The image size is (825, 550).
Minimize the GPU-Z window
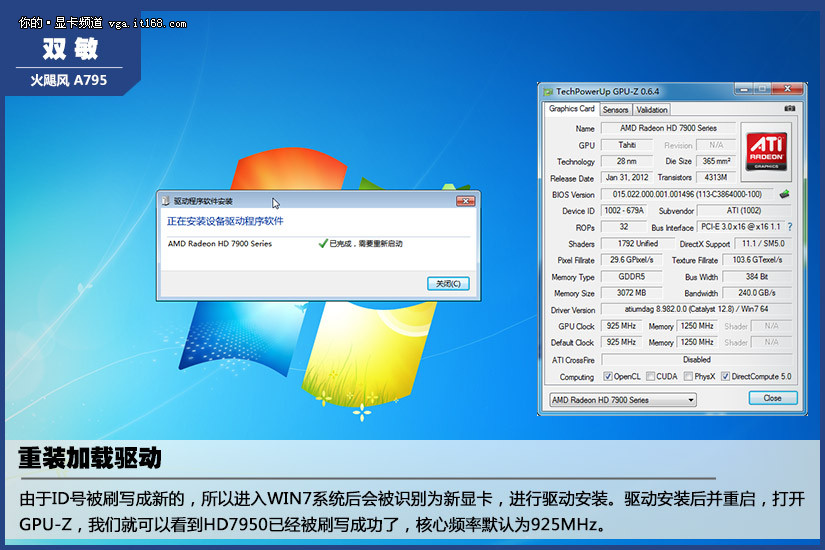[745, 89]
